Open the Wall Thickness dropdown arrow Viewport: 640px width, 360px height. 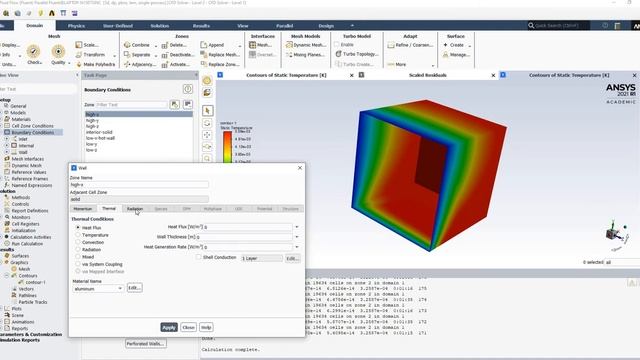pos(297,237)
